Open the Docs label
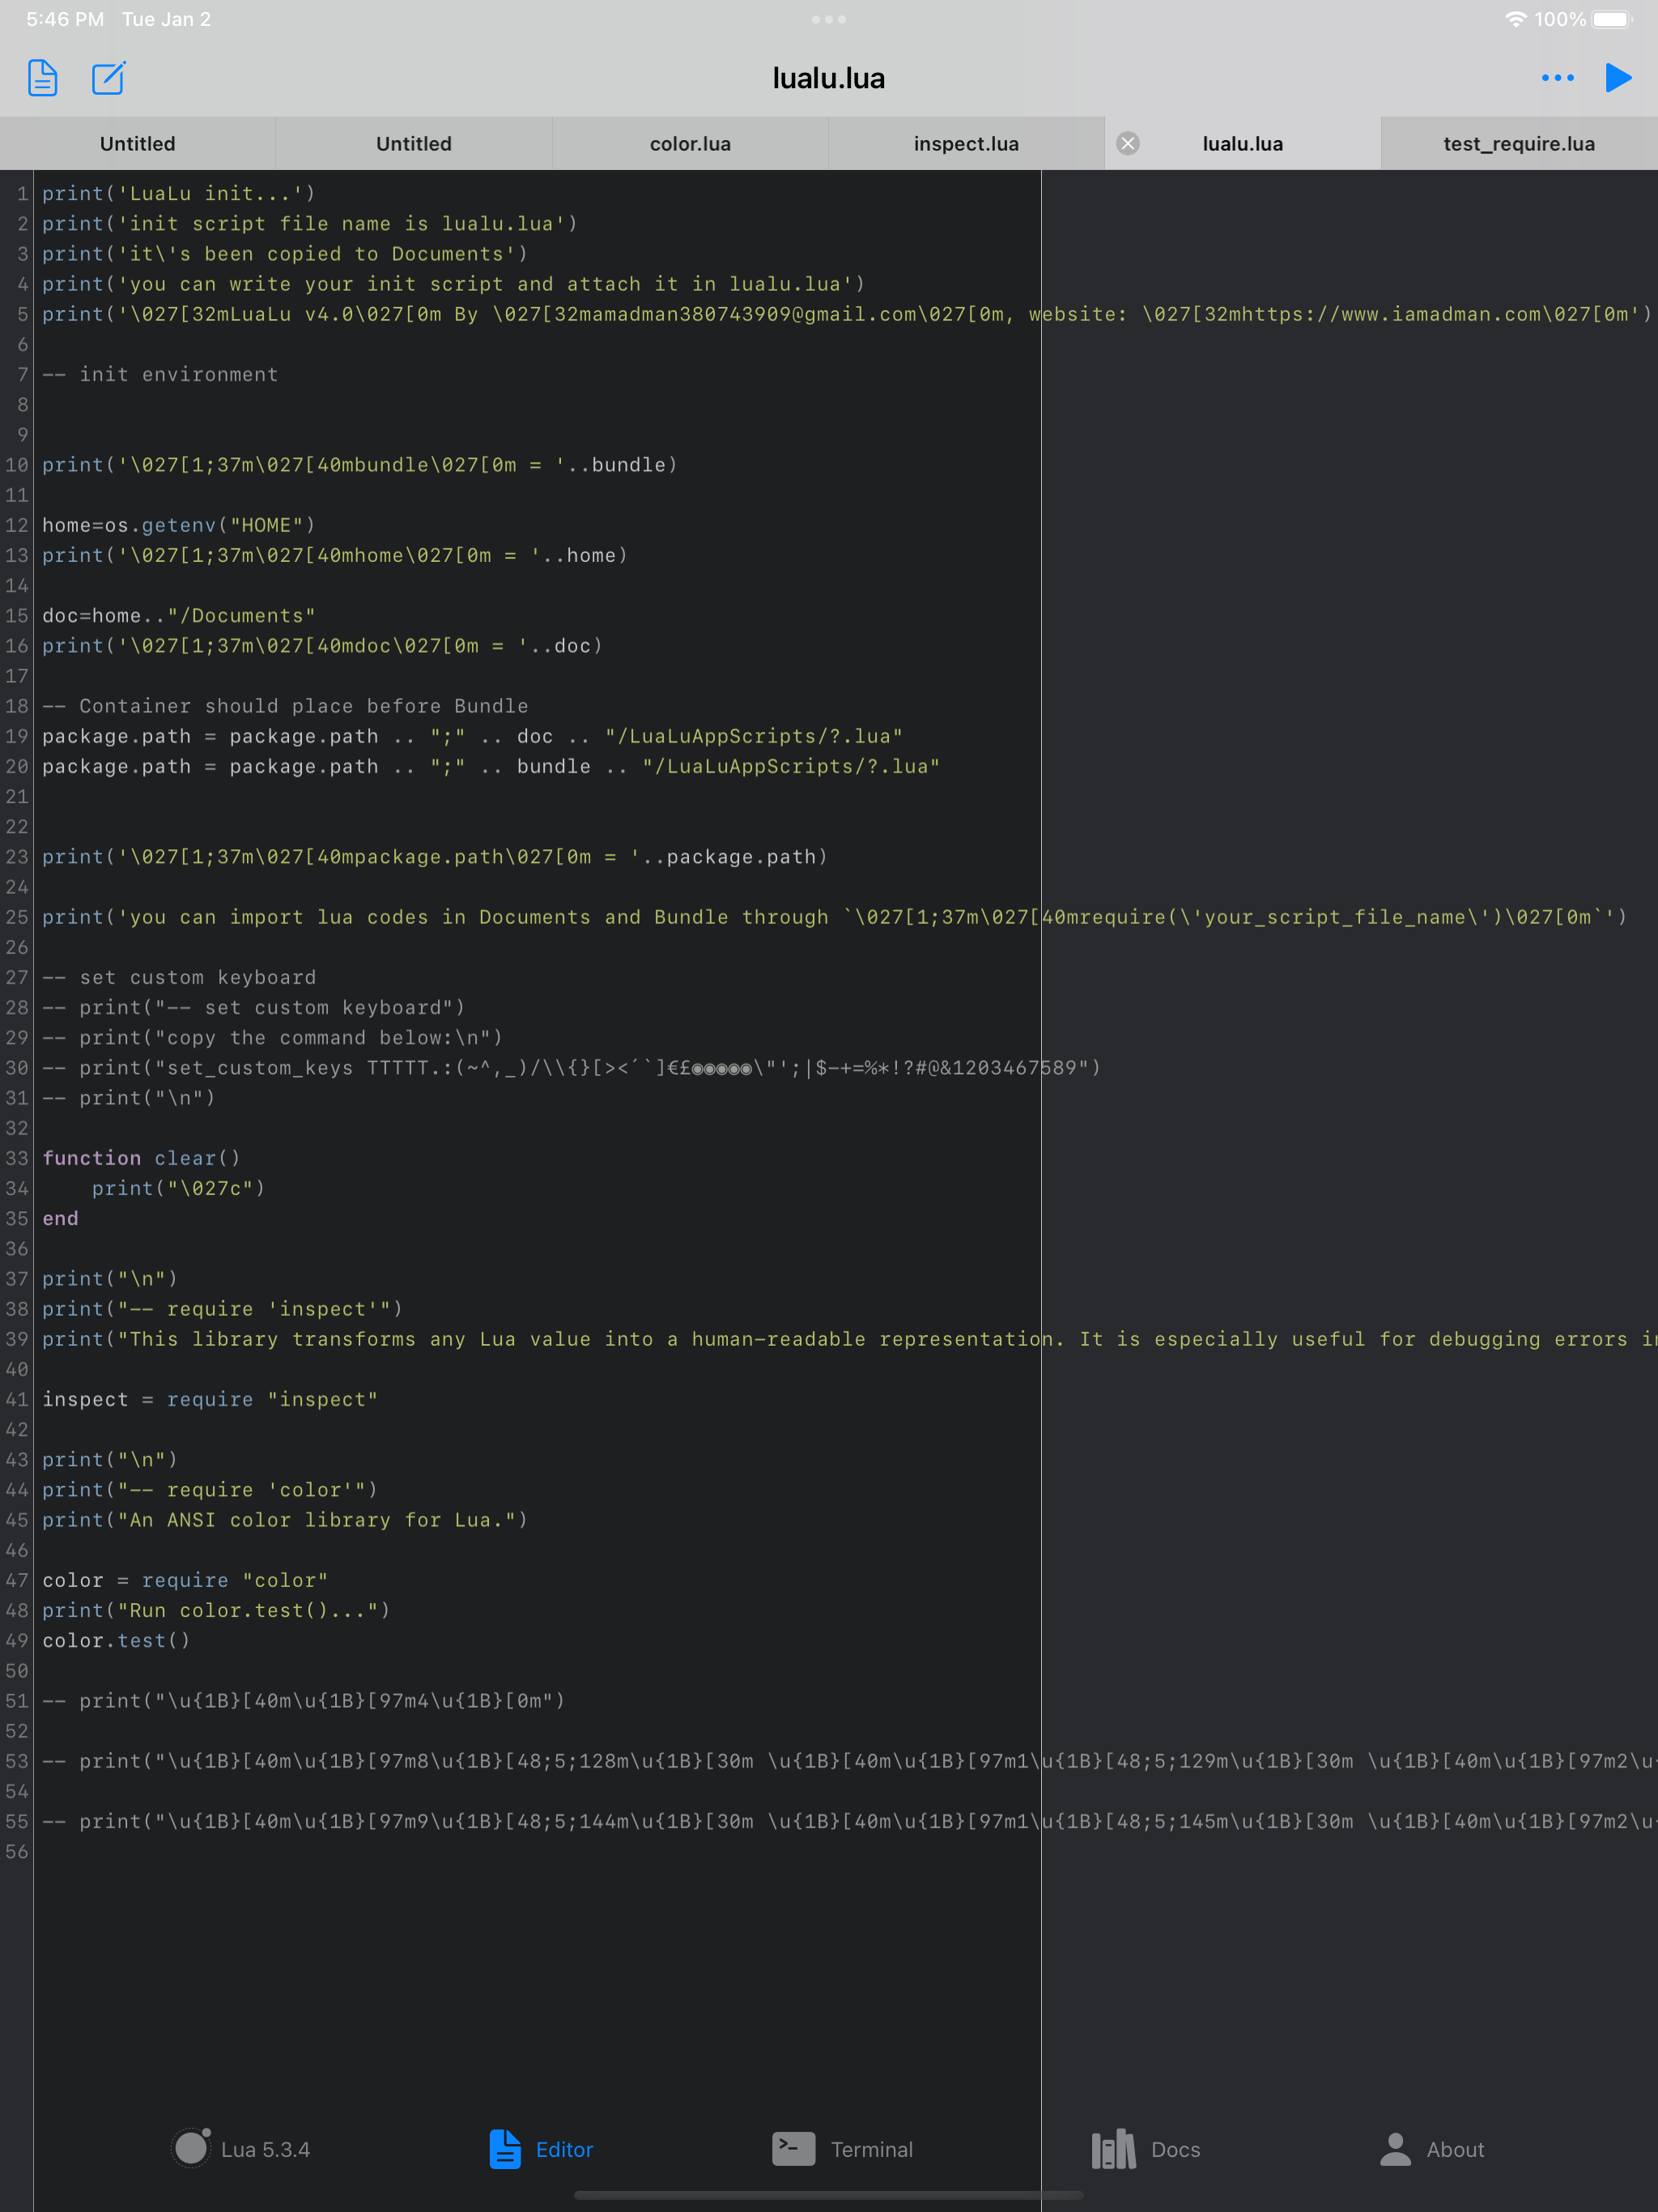Image resolution: width=1658 pixels, height=2212 pixels. click(x=1175, y=2149)
